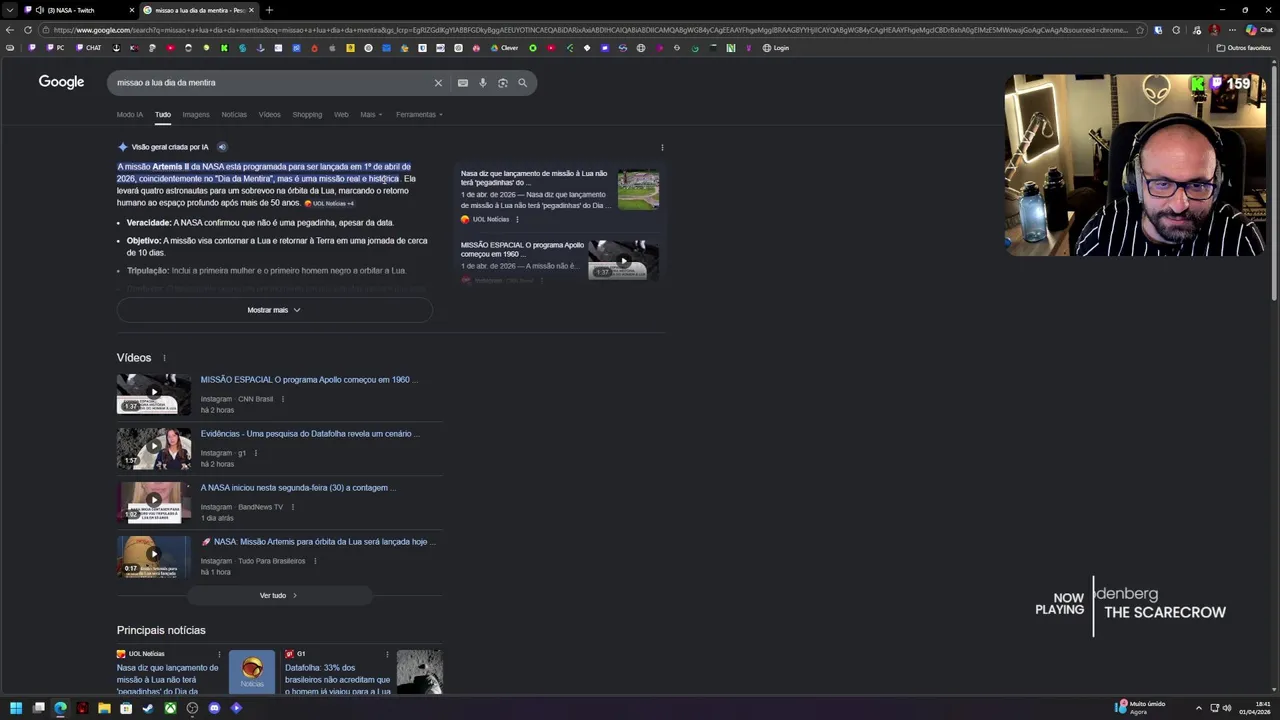Expand the Mais dropdown
Screen dimensions: 1280x720
(x=371, y=114)
